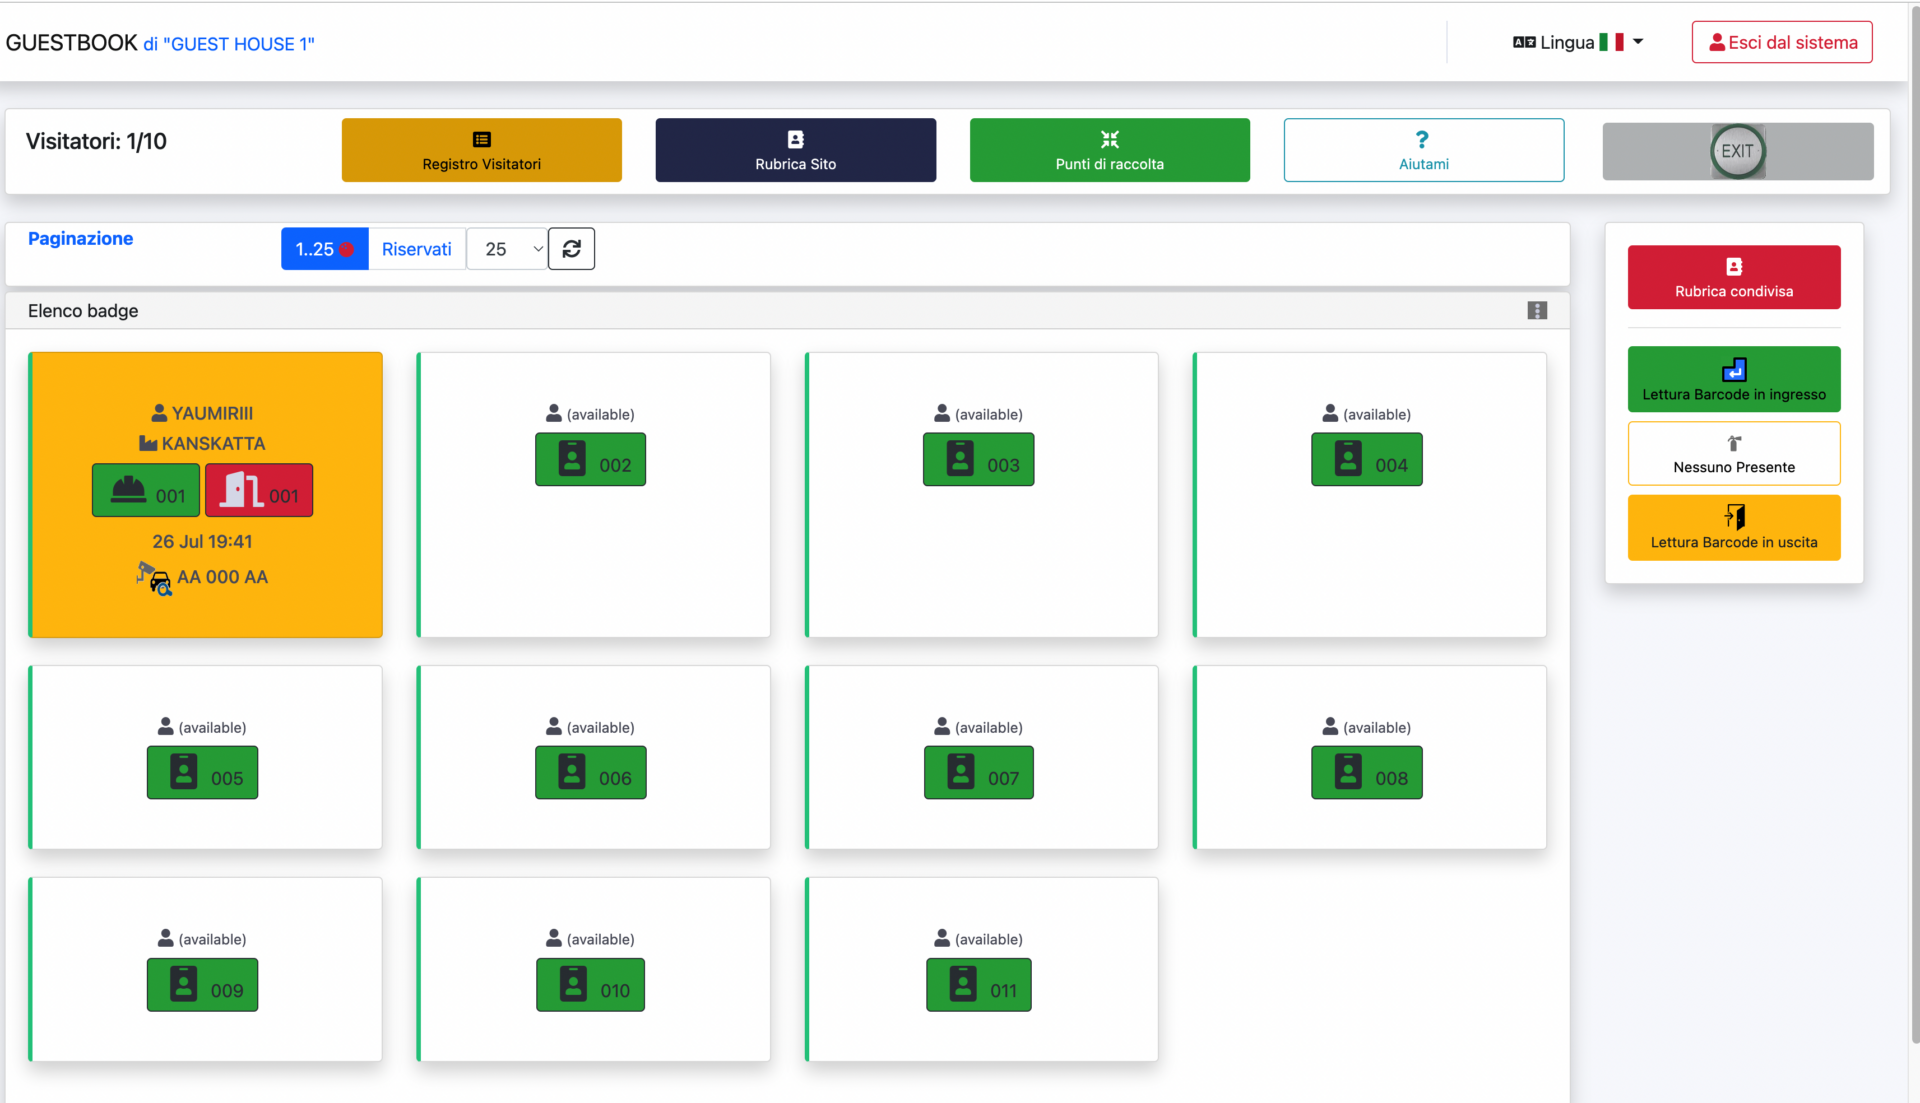Click the refresh icon next to pagination
1920x1103 pixels.
pos(571,249)
